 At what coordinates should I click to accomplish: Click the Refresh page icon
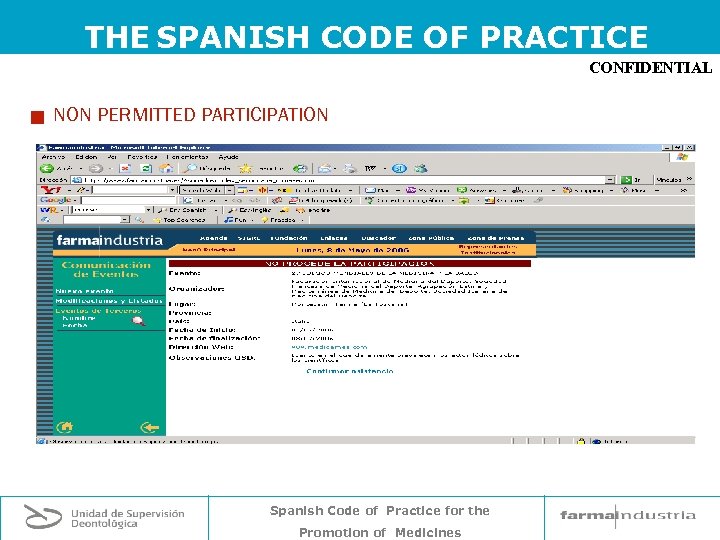coord(146,169)
